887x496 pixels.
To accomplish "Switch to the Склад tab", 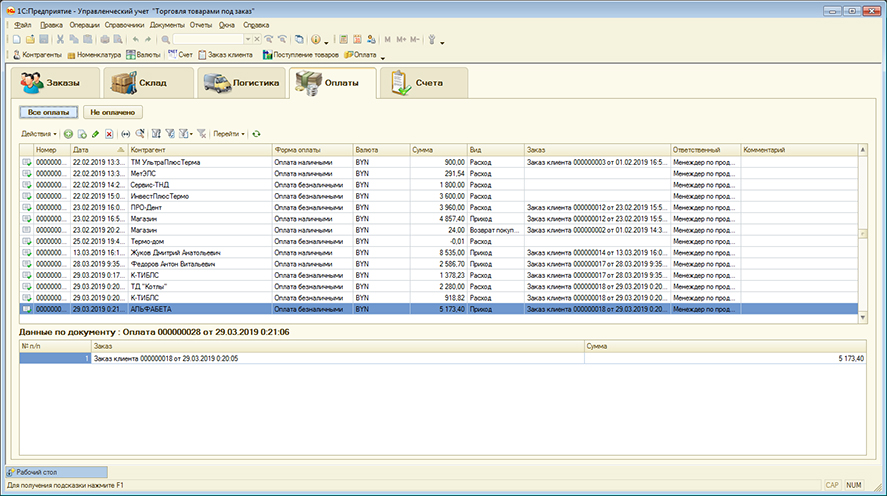I will tap(148, 83).
